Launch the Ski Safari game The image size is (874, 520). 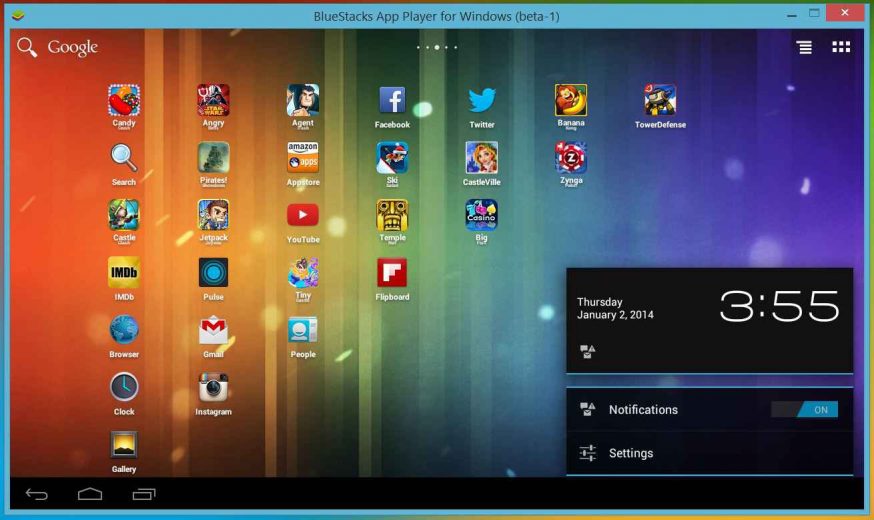click(392, 158)
